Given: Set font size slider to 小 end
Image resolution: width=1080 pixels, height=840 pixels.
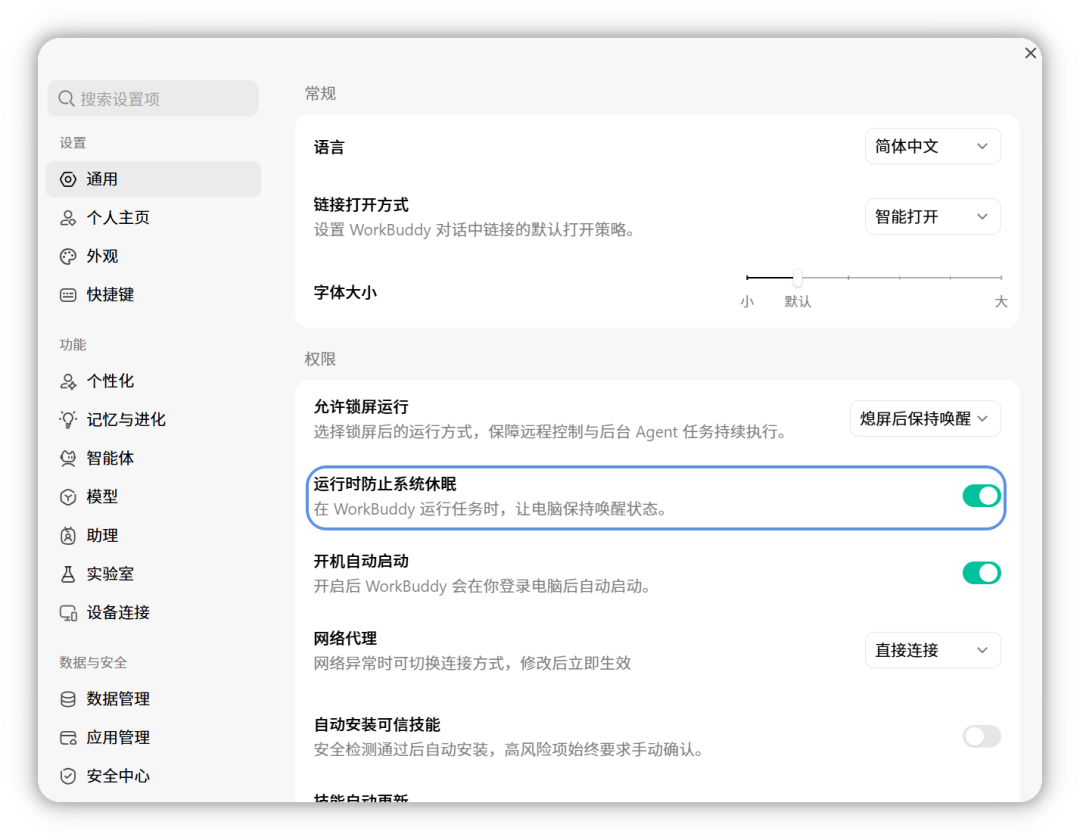Looking at the screenshot, I should (x=747, y=277).
